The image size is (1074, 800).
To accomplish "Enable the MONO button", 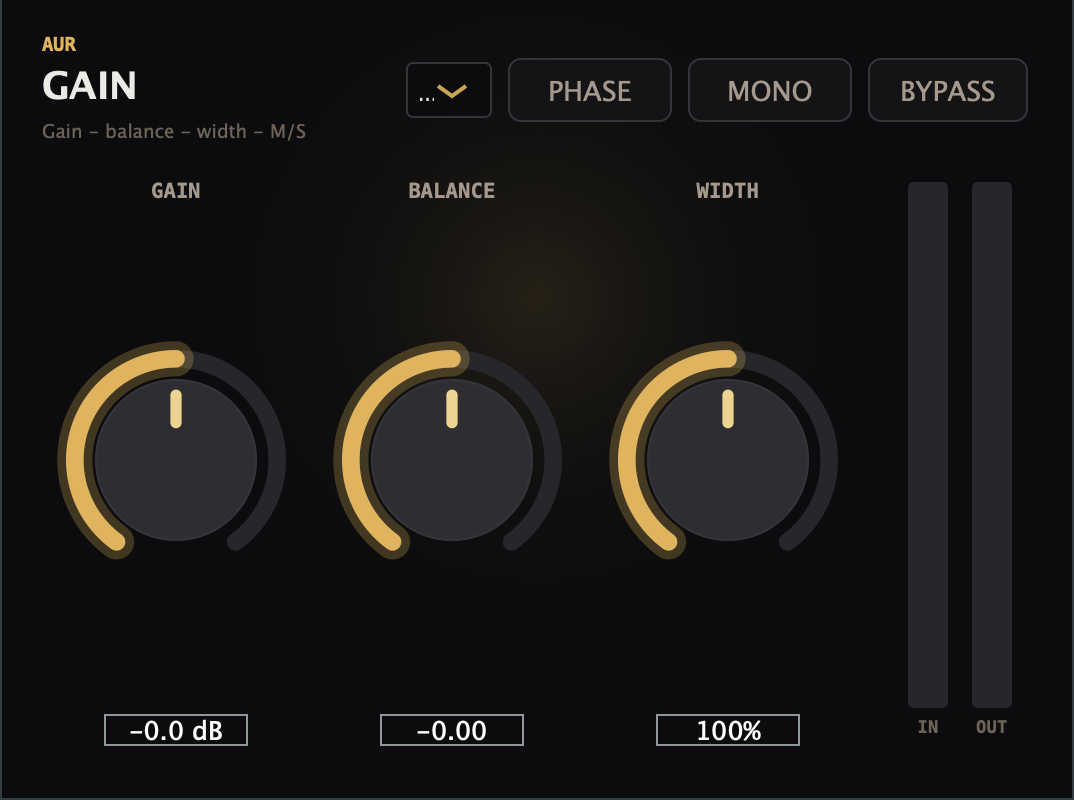I will [770, 90].
